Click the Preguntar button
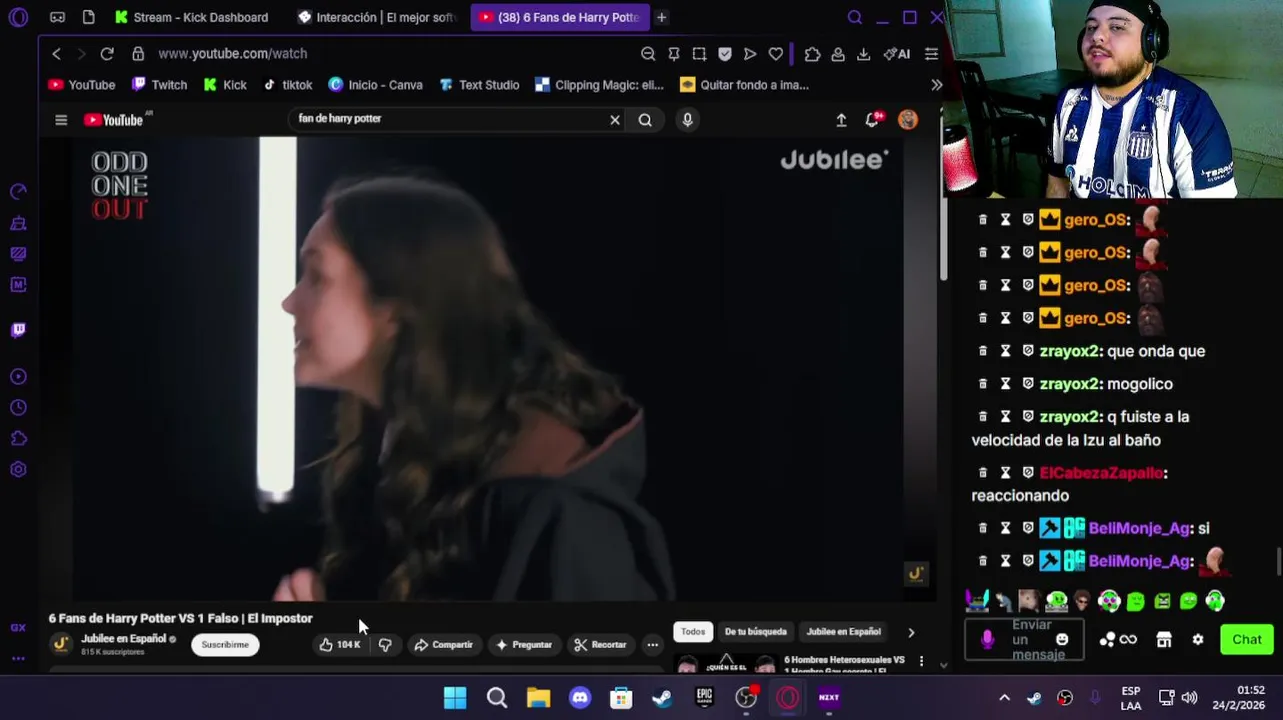This screenshot has width=1283, height=720. [x=524, y=645]
